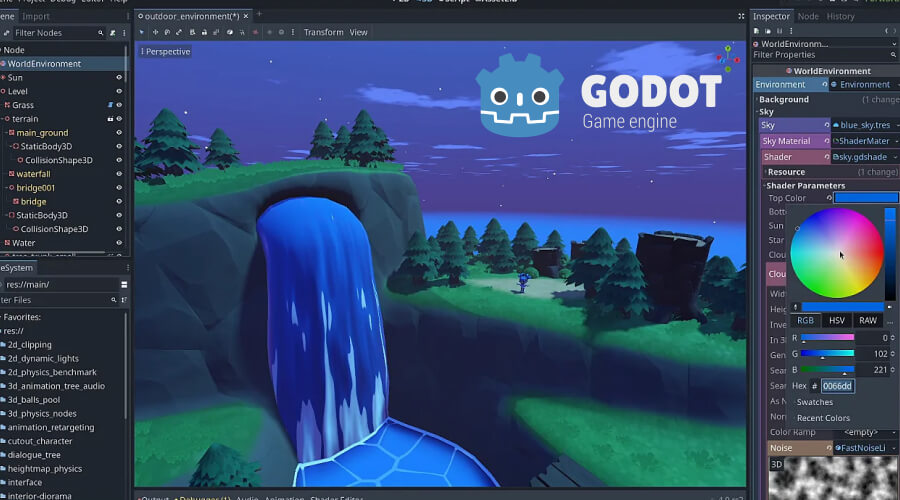Toggle FileSystem split view button
This screenshot has height=500, width=900.
click(124, 284)
